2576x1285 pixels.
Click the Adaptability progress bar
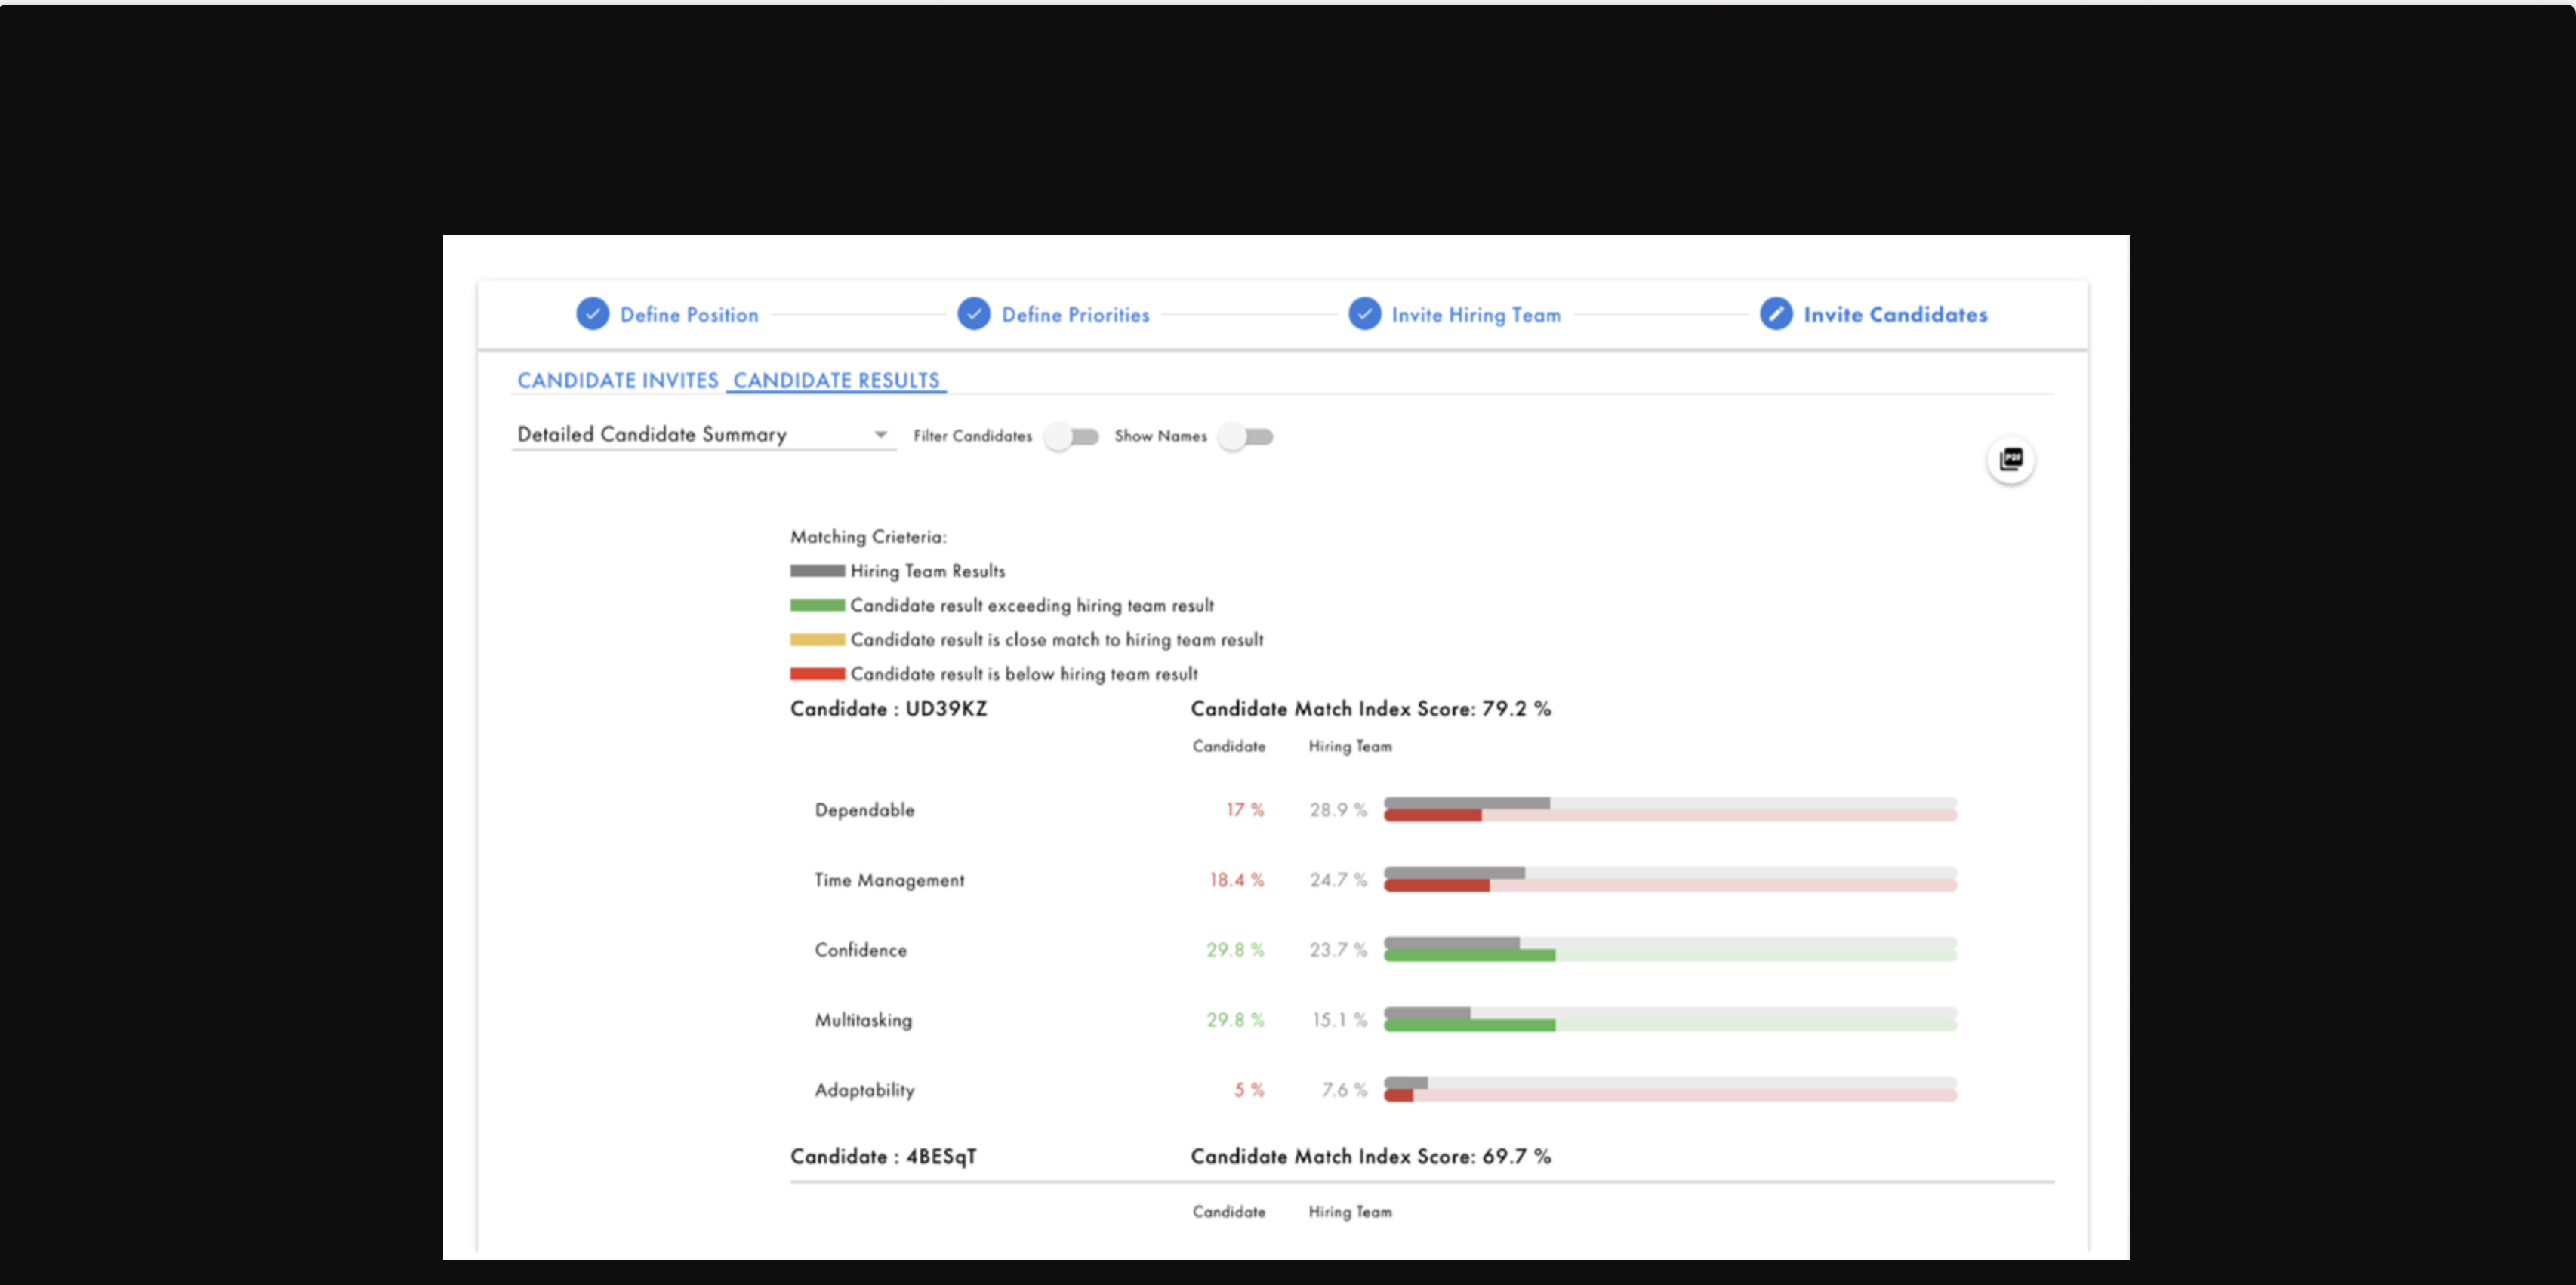pyautogui.click(x=1670, y=1089)
